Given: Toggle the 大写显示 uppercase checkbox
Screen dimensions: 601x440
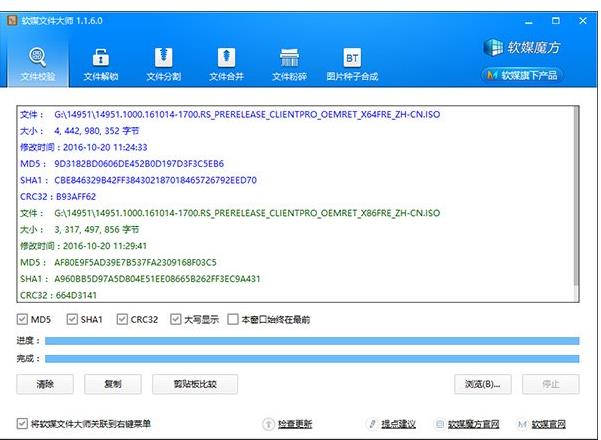Looking at the screenshot, I should coord(176,319).
